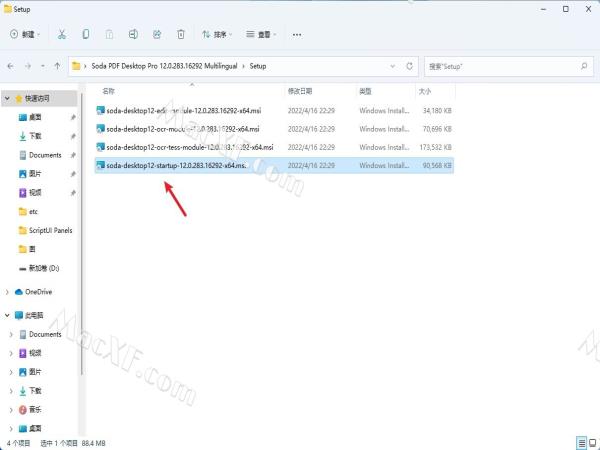Image resolution: width=600 pixels, height=450 pixels.
Task: Go up one folder with up arrow
Action: coord(55,66)
